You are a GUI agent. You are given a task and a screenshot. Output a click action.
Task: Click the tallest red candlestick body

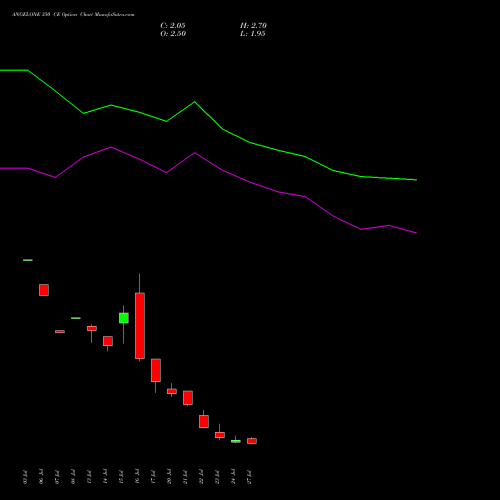tap(140, 326)
